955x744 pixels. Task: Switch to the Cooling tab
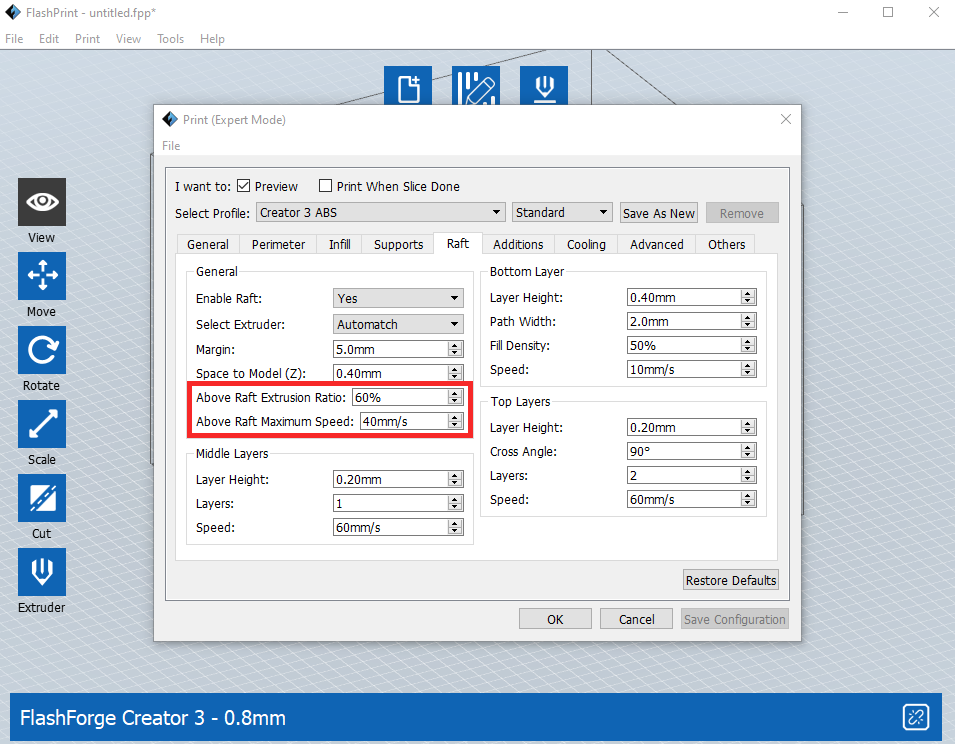[x=586, y=244]
